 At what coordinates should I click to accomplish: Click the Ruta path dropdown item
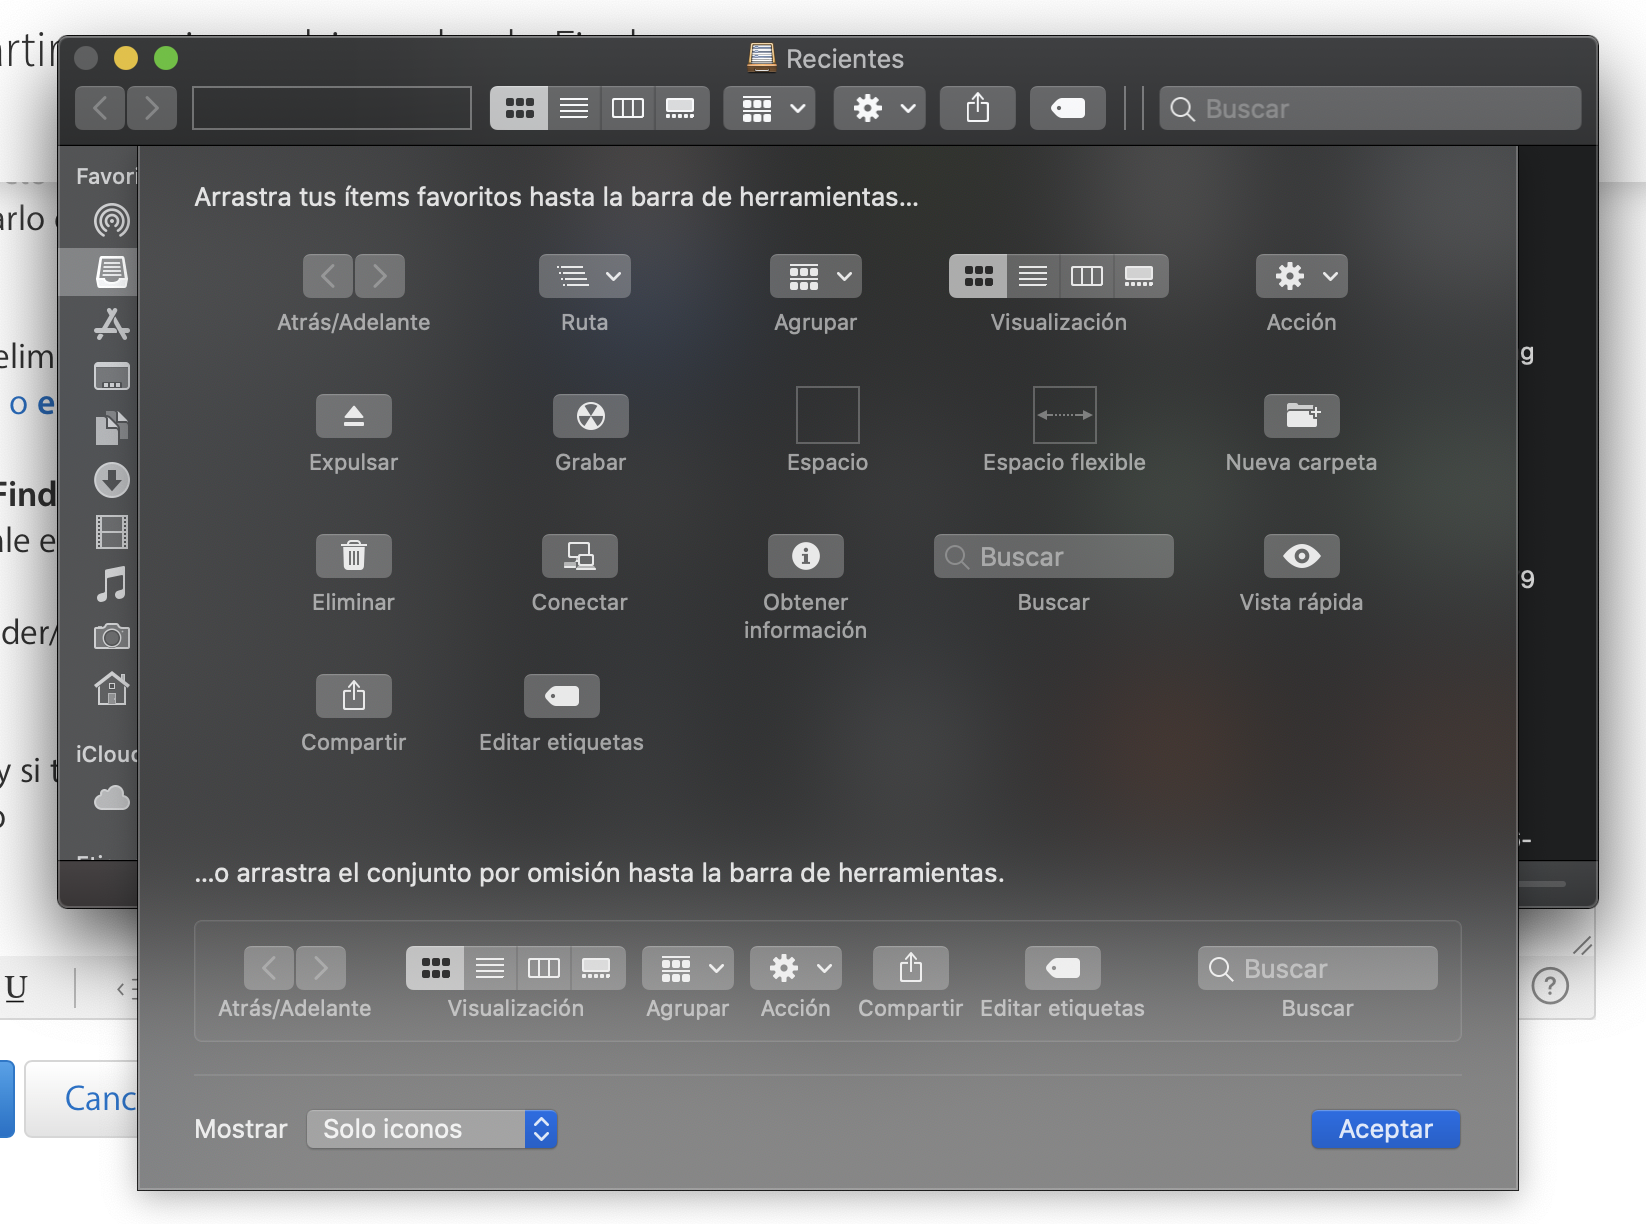pos(585,276)
